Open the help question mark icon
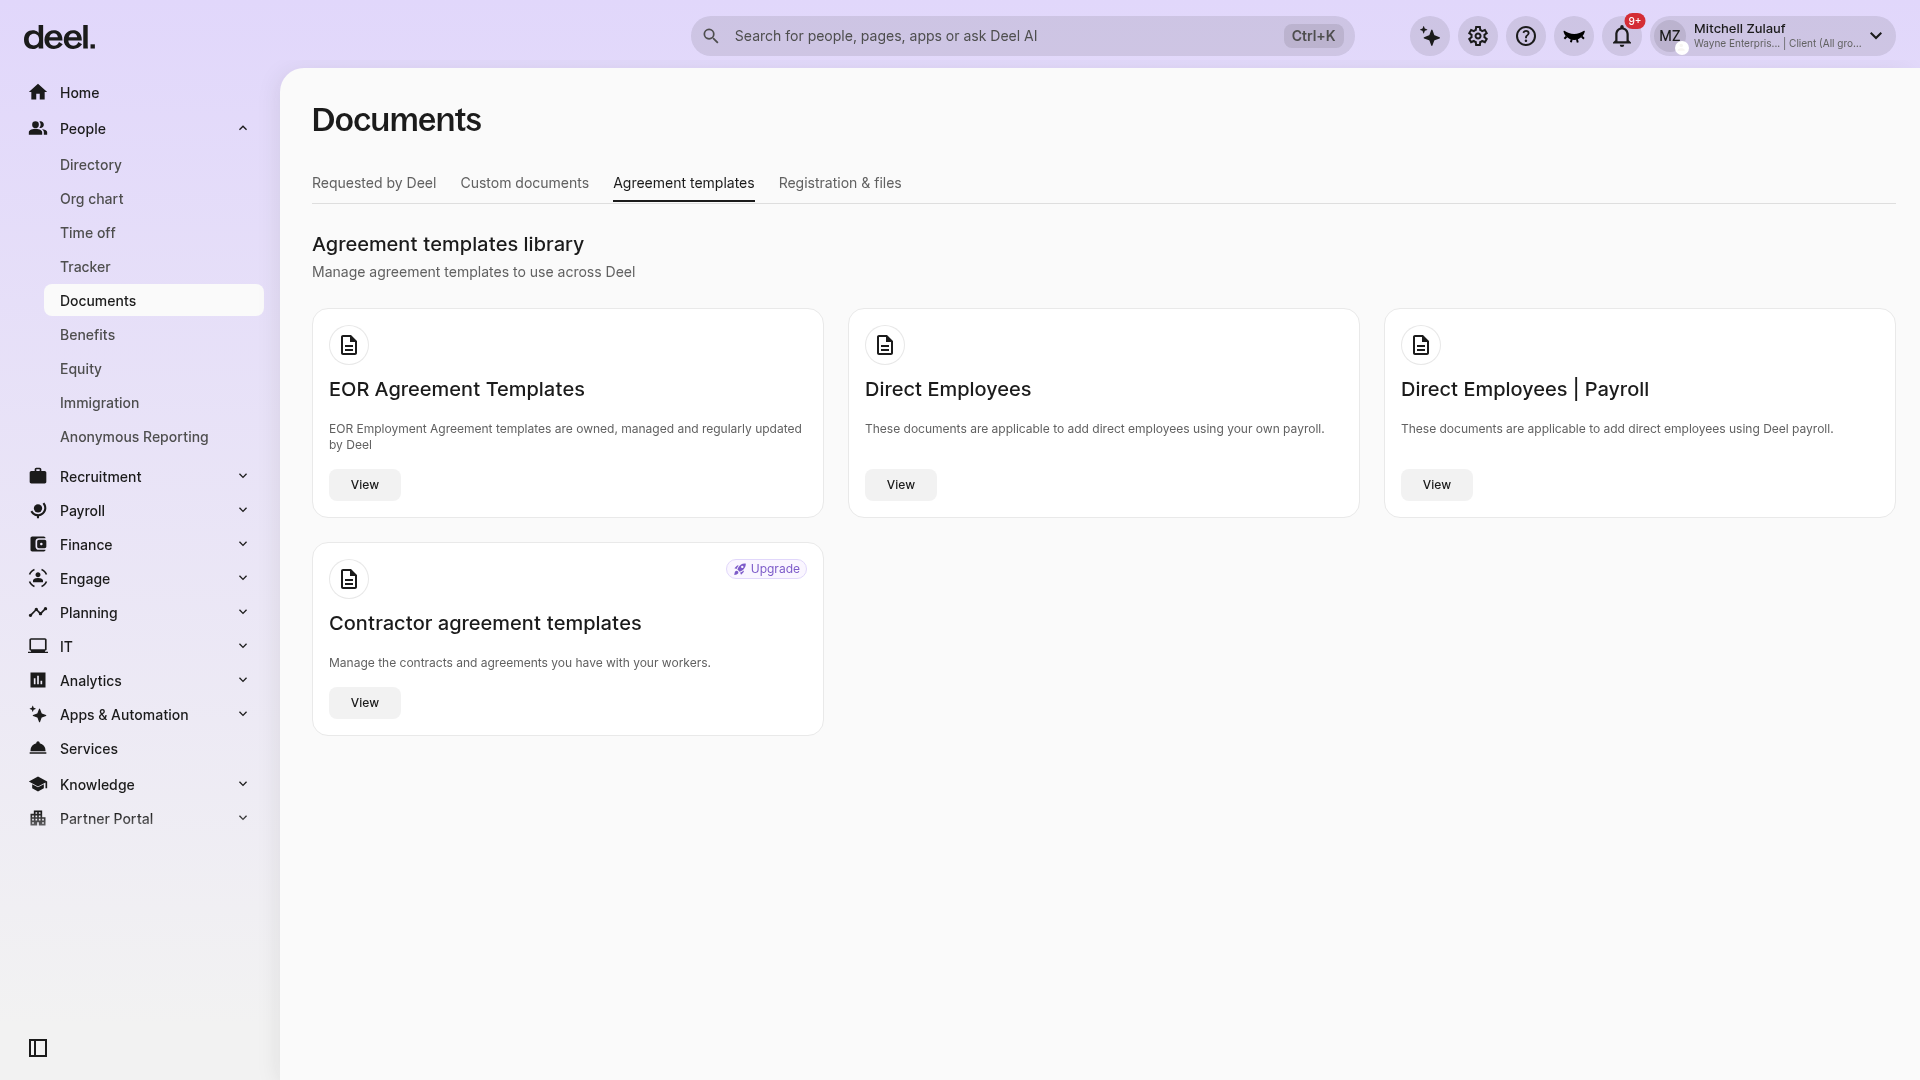The height and width of the screenshot is (1080, 1920). (1526, 36)
